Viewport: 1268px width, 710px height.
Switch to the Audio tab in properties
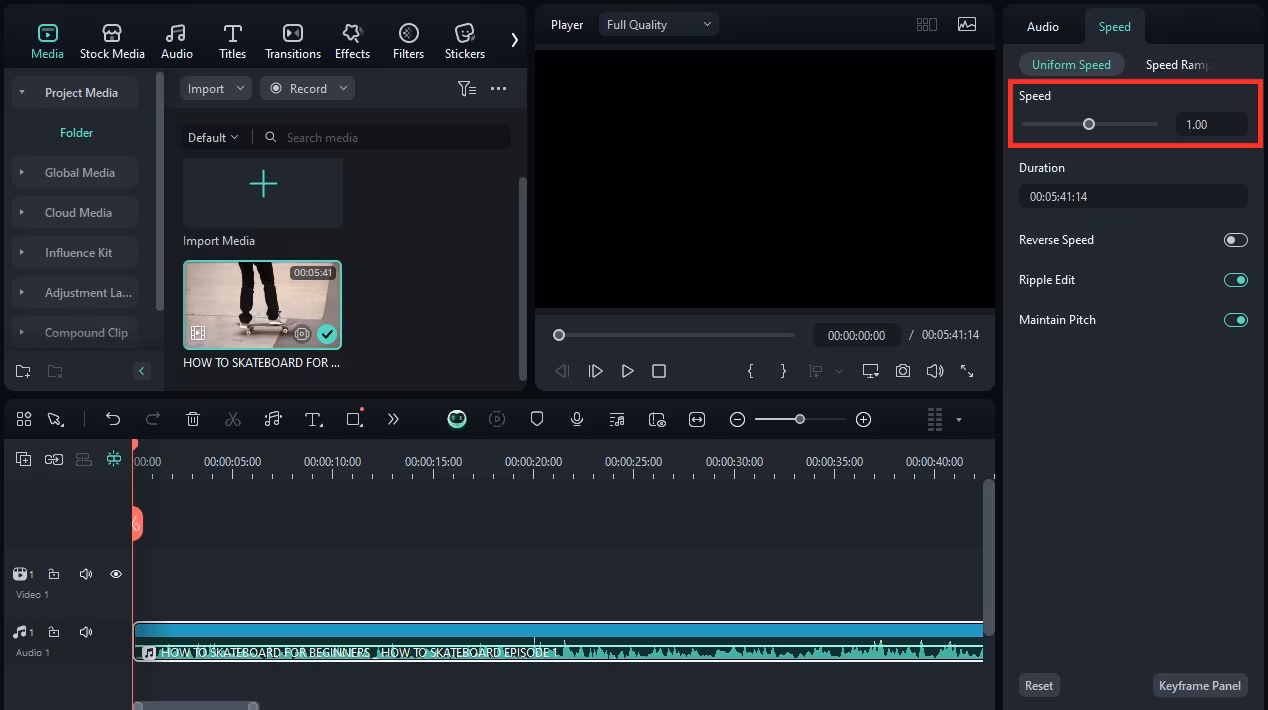click(x=1043, y=27)
